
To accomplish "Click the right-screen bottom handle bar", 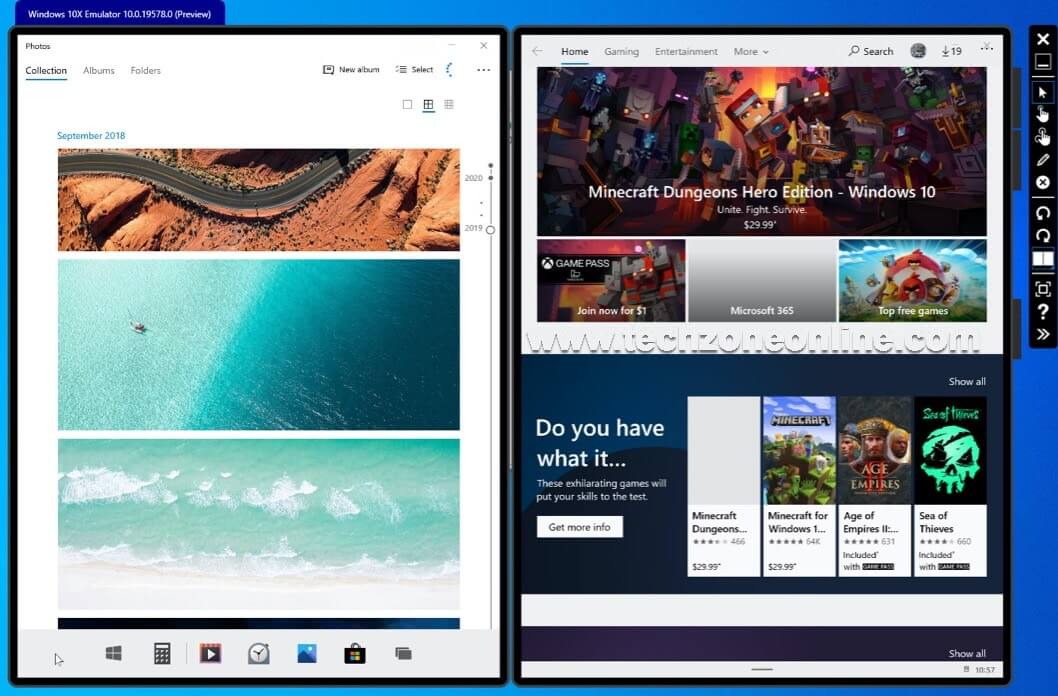I will pos(762,670).
